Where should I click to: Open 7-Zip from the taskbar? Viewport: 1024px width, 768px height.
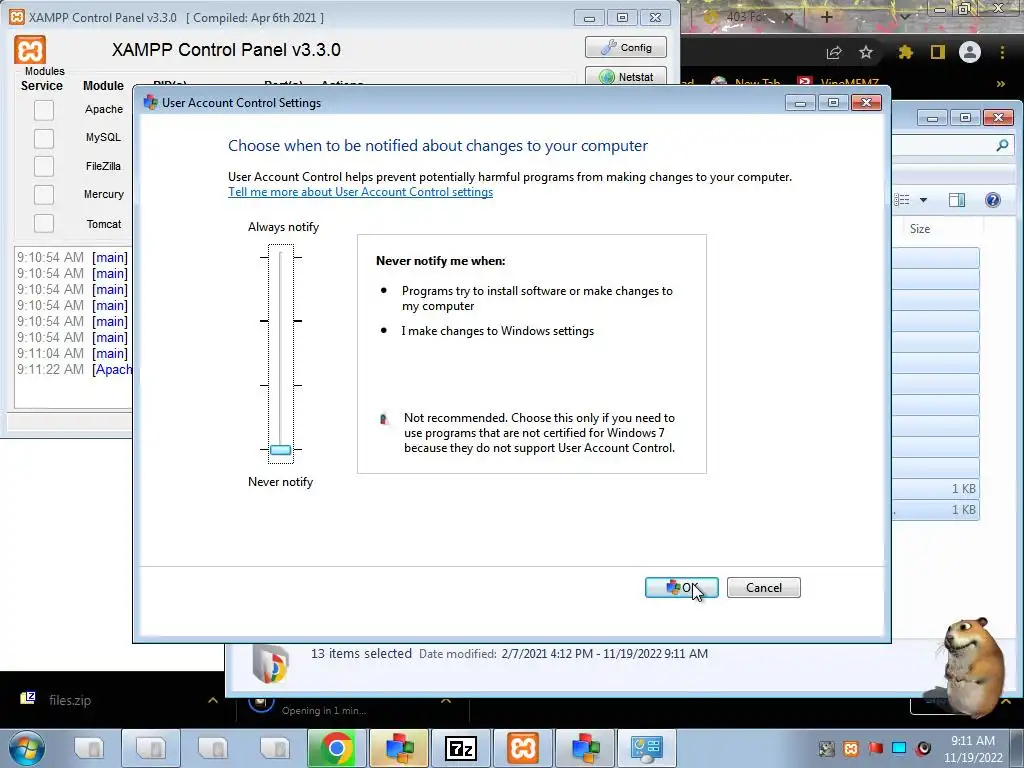pos(460,748)
